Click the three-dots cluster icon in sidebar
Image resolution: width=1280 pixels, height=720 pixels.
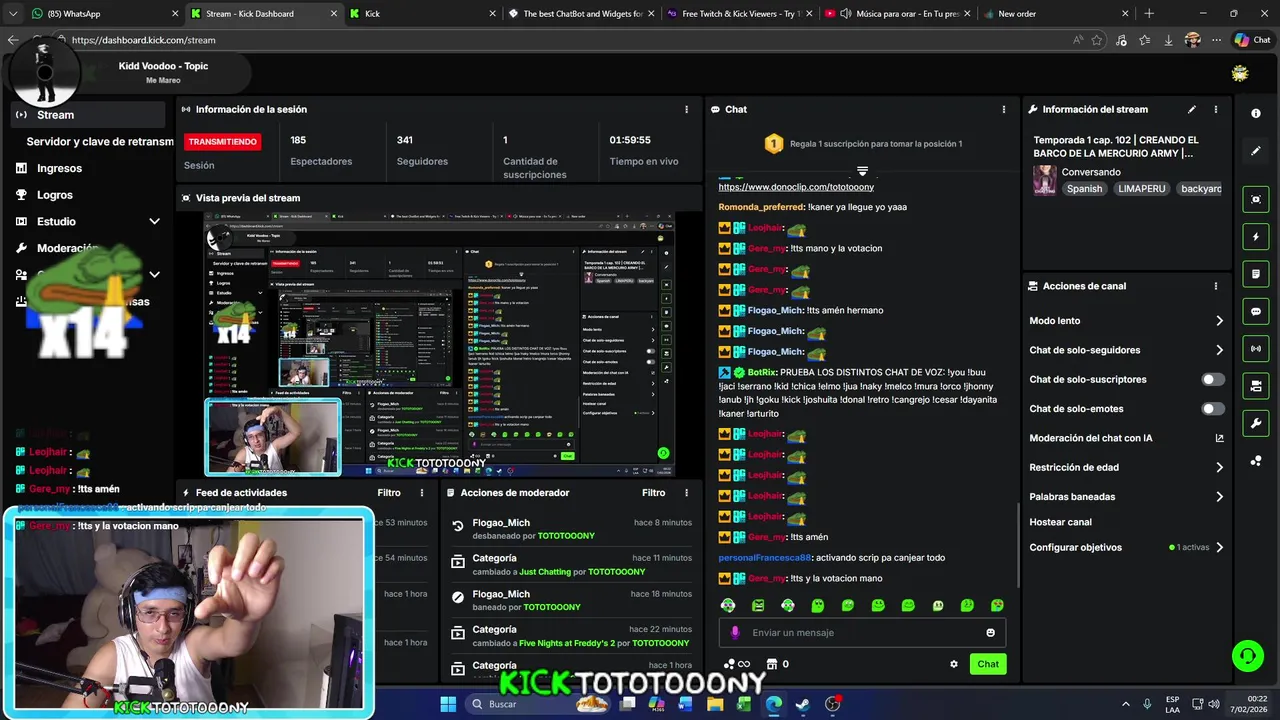pyautogui.click(x=1256, y=461)
